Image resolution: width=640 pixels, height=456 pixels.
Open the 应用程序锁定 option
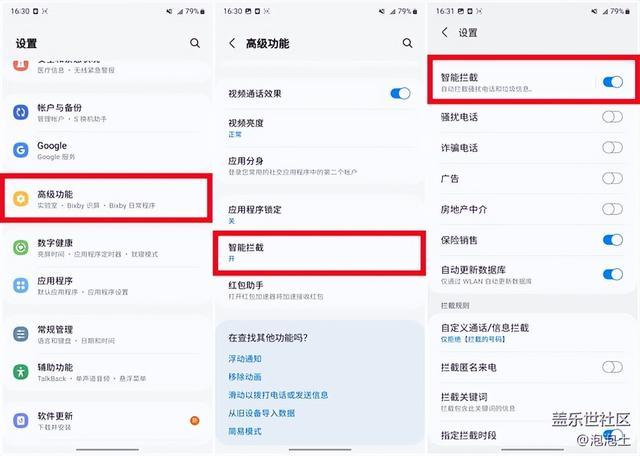pos(320,214)
